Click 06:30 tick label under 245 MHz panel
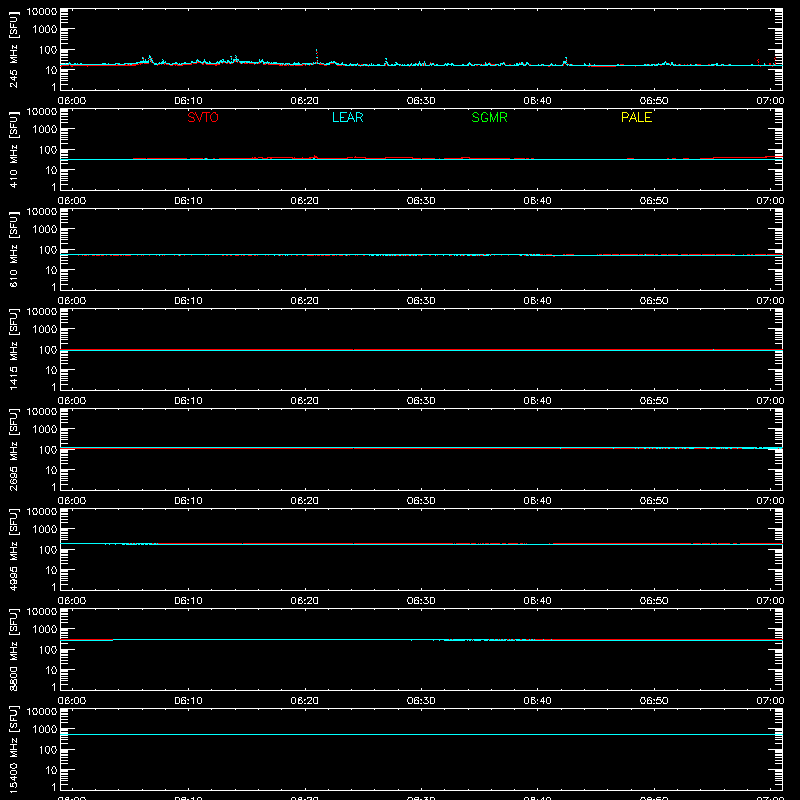800x800 pixels. (421, 101)
